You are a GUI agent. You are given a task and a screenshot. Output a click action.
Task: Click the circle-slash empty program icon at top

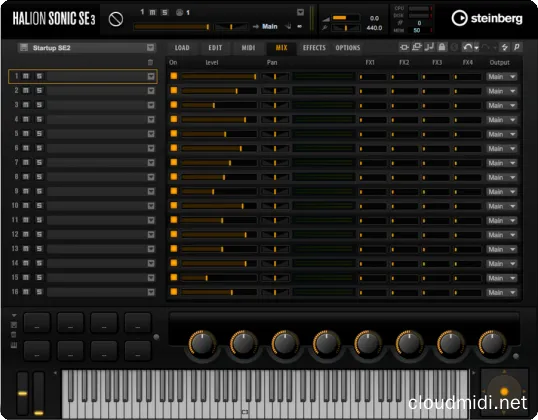[x=116, y=19]
